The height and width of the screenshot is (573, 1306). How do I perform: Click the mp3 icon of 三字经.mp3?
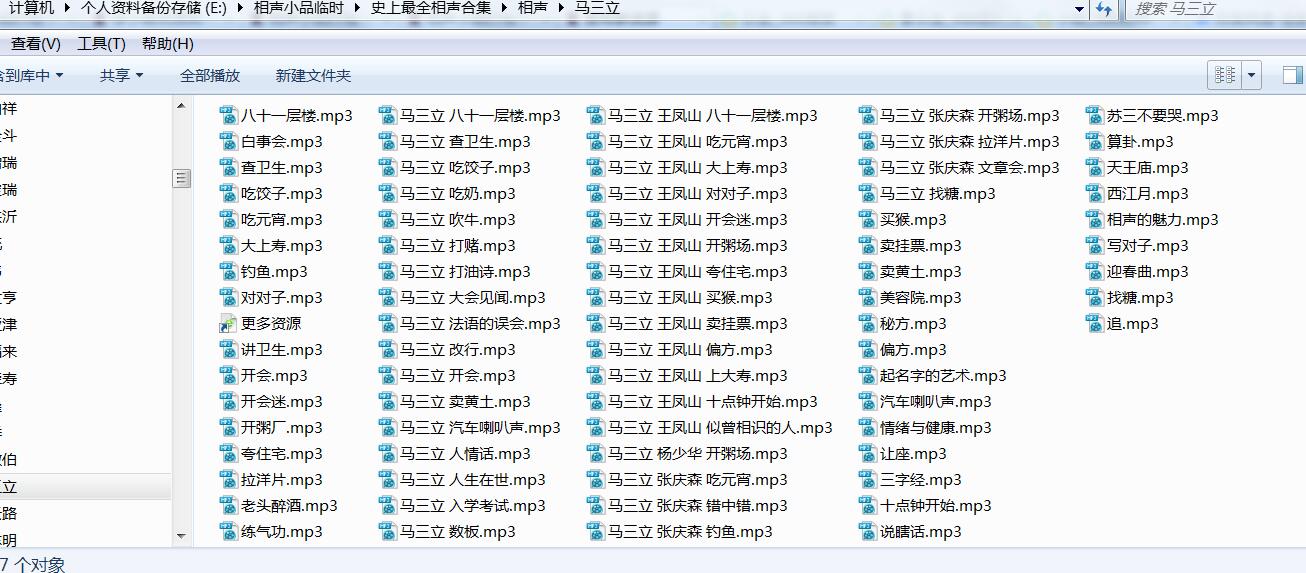pos(867,479)
